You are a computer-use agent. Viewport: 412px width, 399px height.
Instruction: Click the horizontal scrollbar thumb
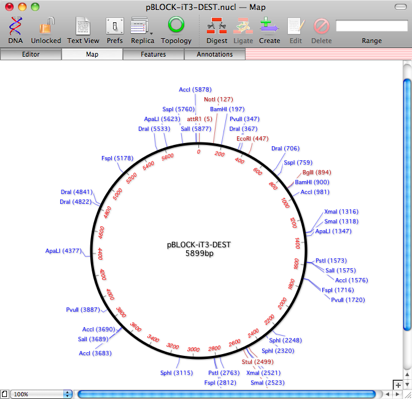pos(227,394)
